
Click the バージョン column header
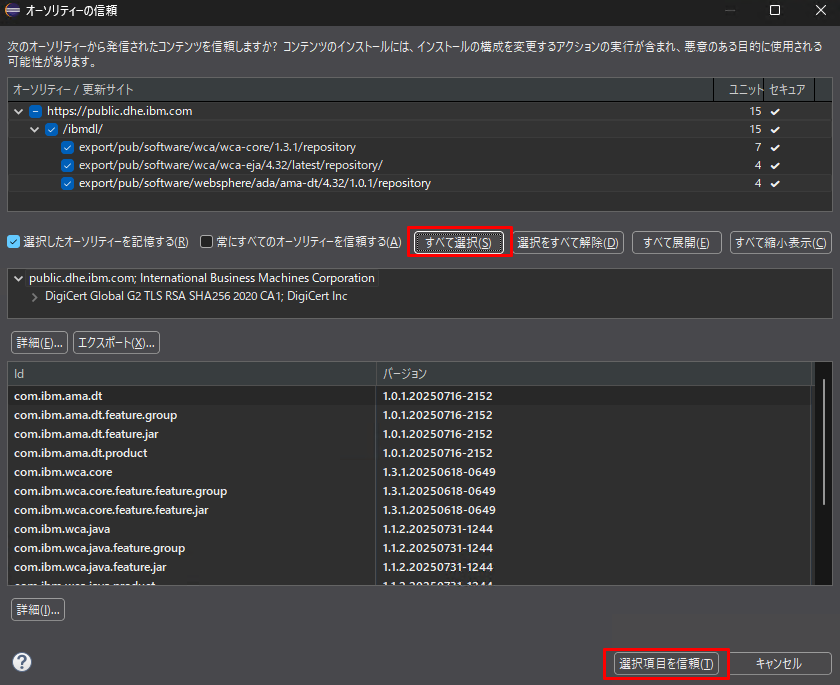click(x=594, y=374)
